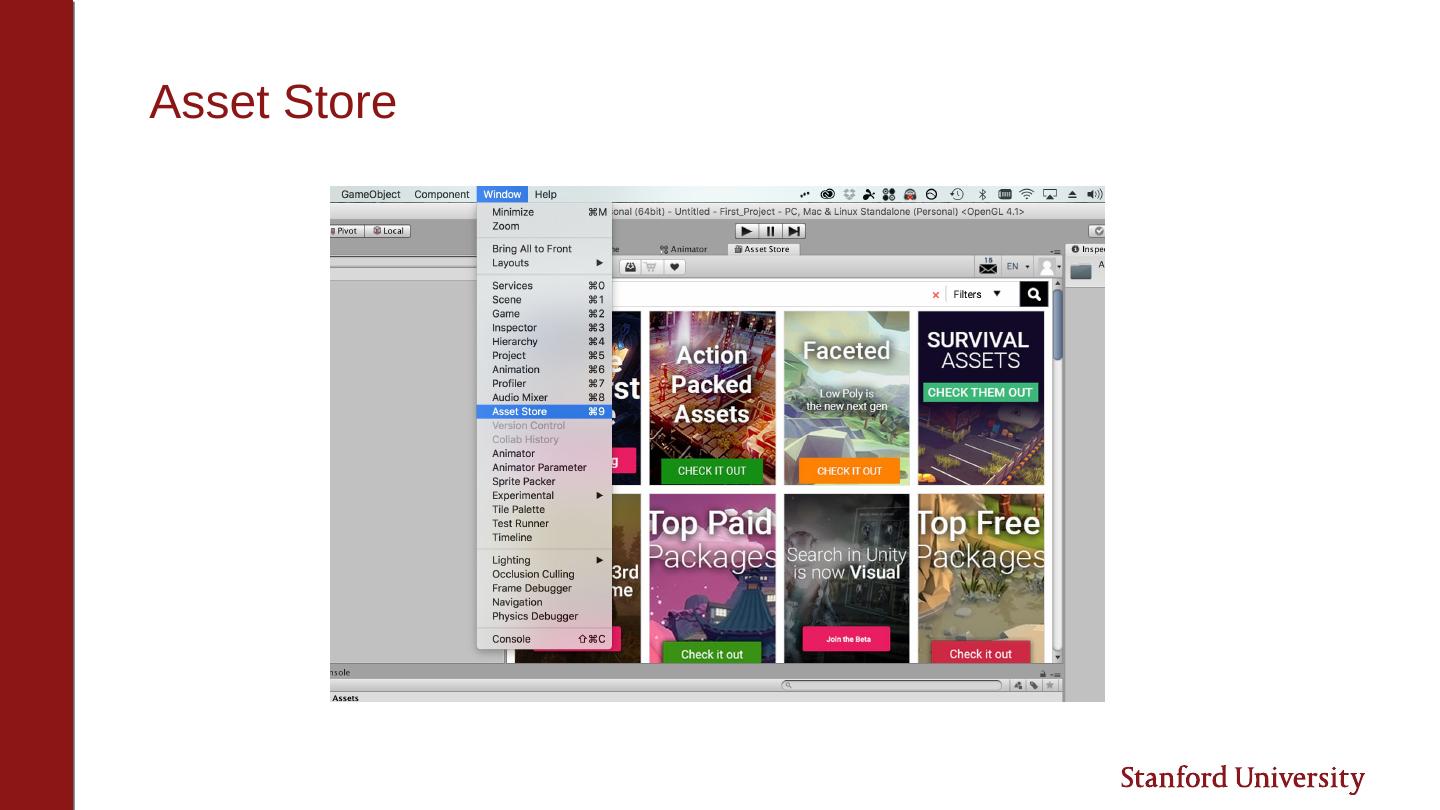Open Services from Window menu
Viewport: 1440px width, 810px height.
coord(544,286)
